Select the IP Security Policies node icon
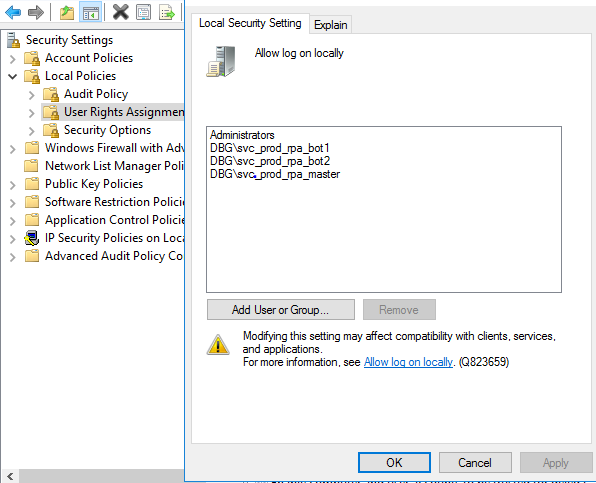596x483 pixels. tap(32, 238)
